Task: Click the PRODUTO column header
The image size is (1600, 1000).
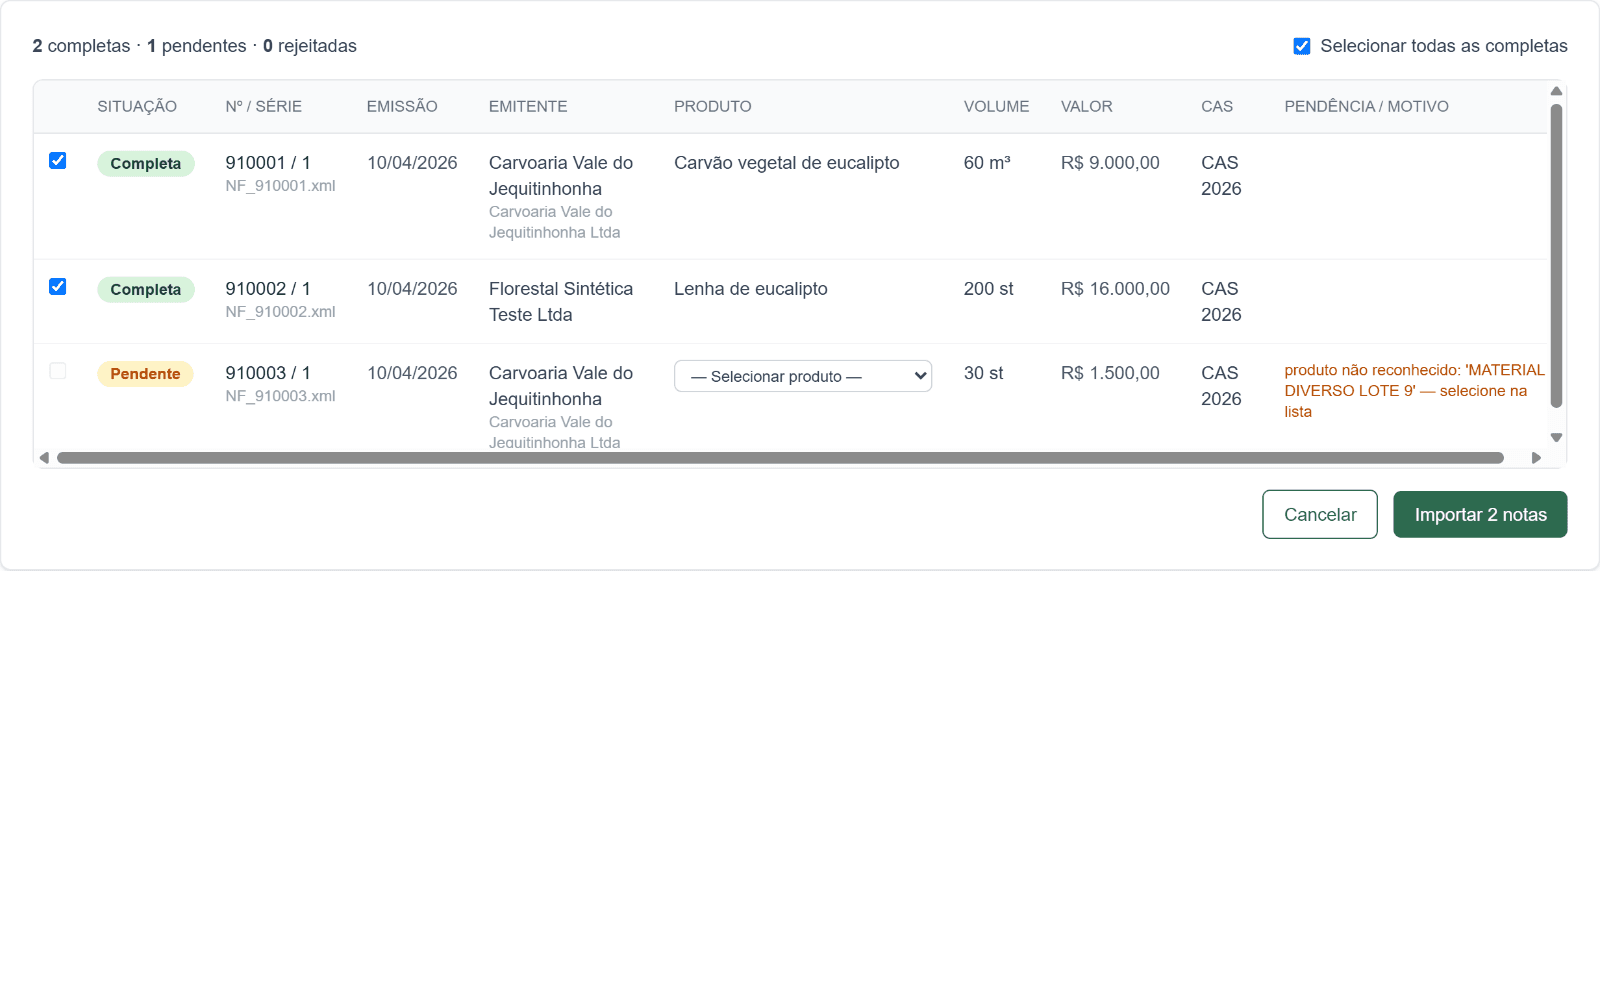Action: [713, 106]
